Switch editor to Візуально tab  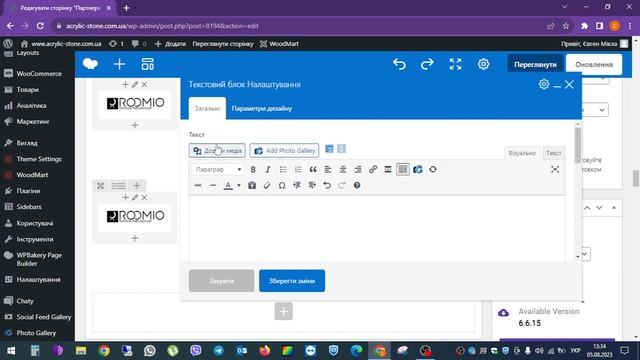(x=522, y=153)
